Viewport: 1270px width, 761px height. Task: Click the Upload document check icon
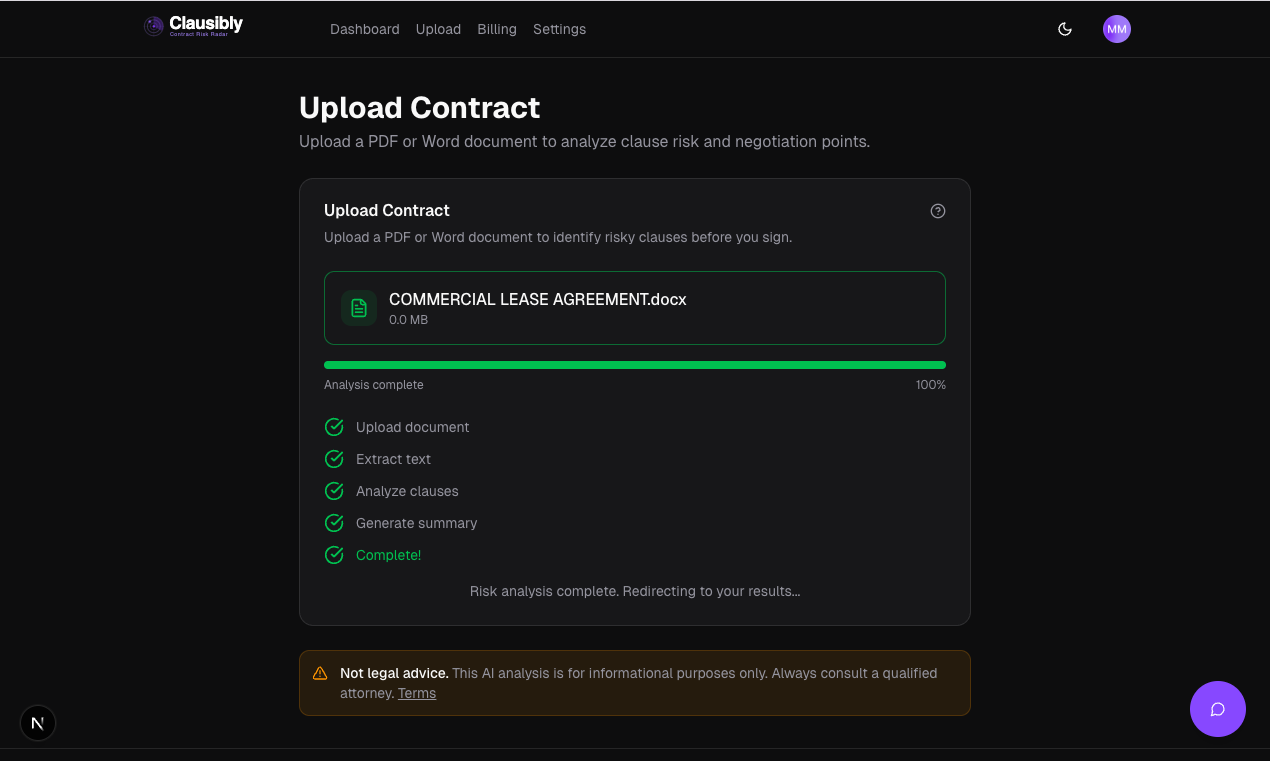tap(334, 427)
